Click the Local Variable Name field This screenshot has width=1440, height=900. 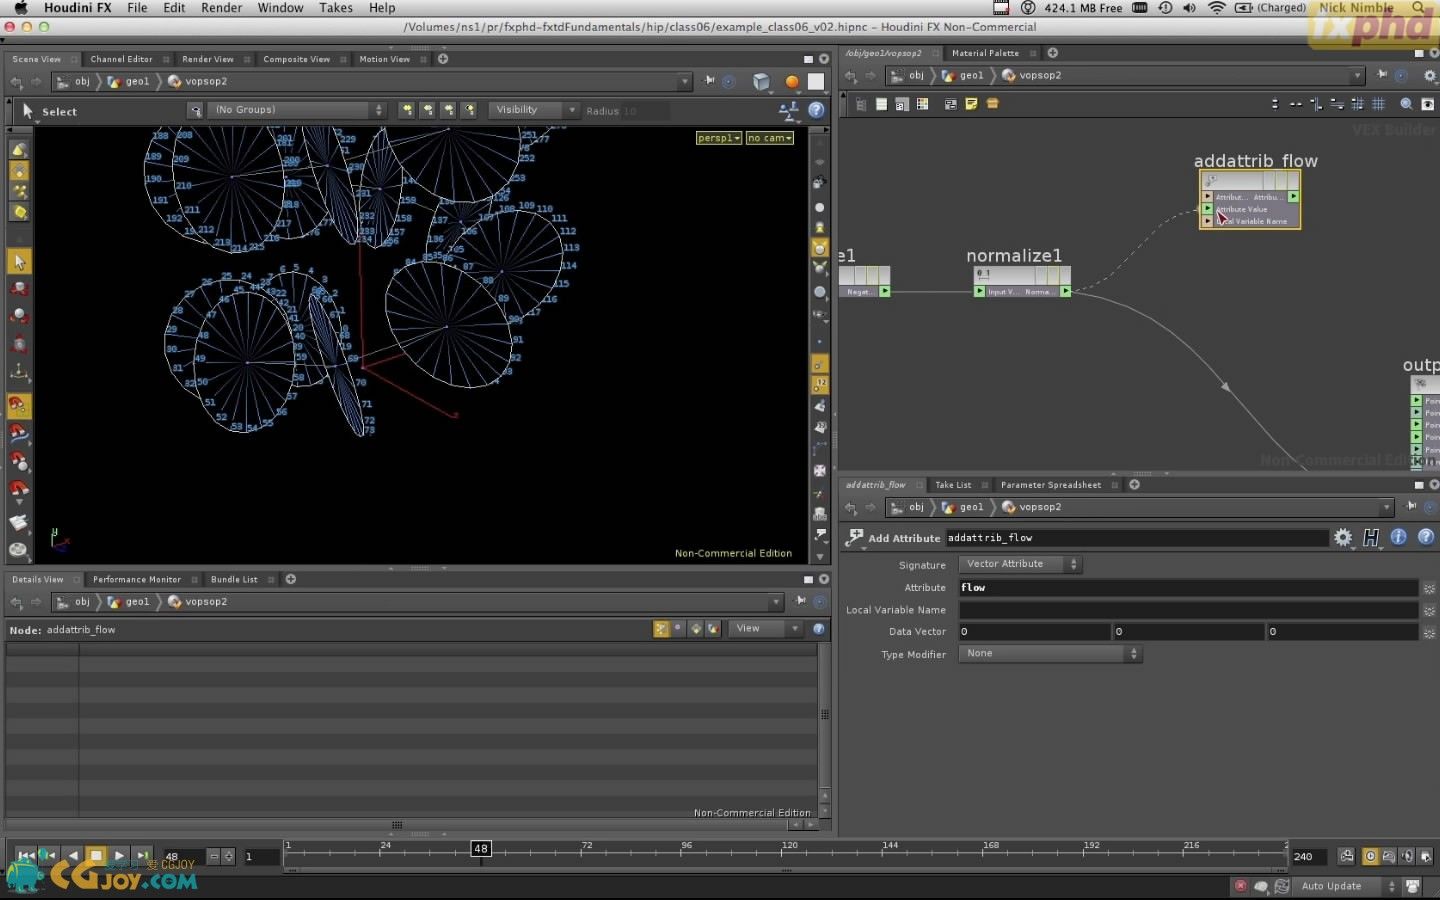point(1188,610)
